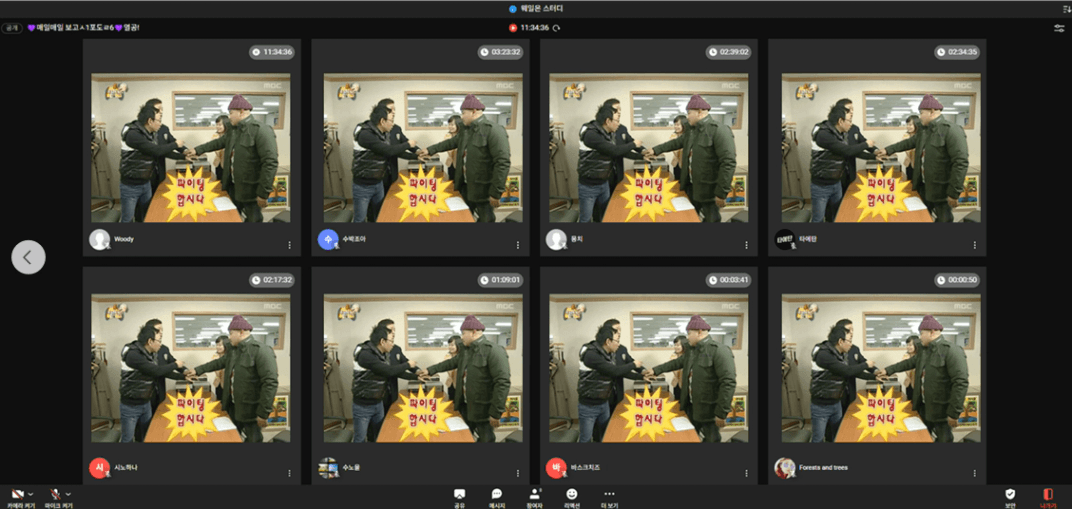Open the three-dot menu on 타에탄's tile
The image size is (1072, 509).
point(974,245)
